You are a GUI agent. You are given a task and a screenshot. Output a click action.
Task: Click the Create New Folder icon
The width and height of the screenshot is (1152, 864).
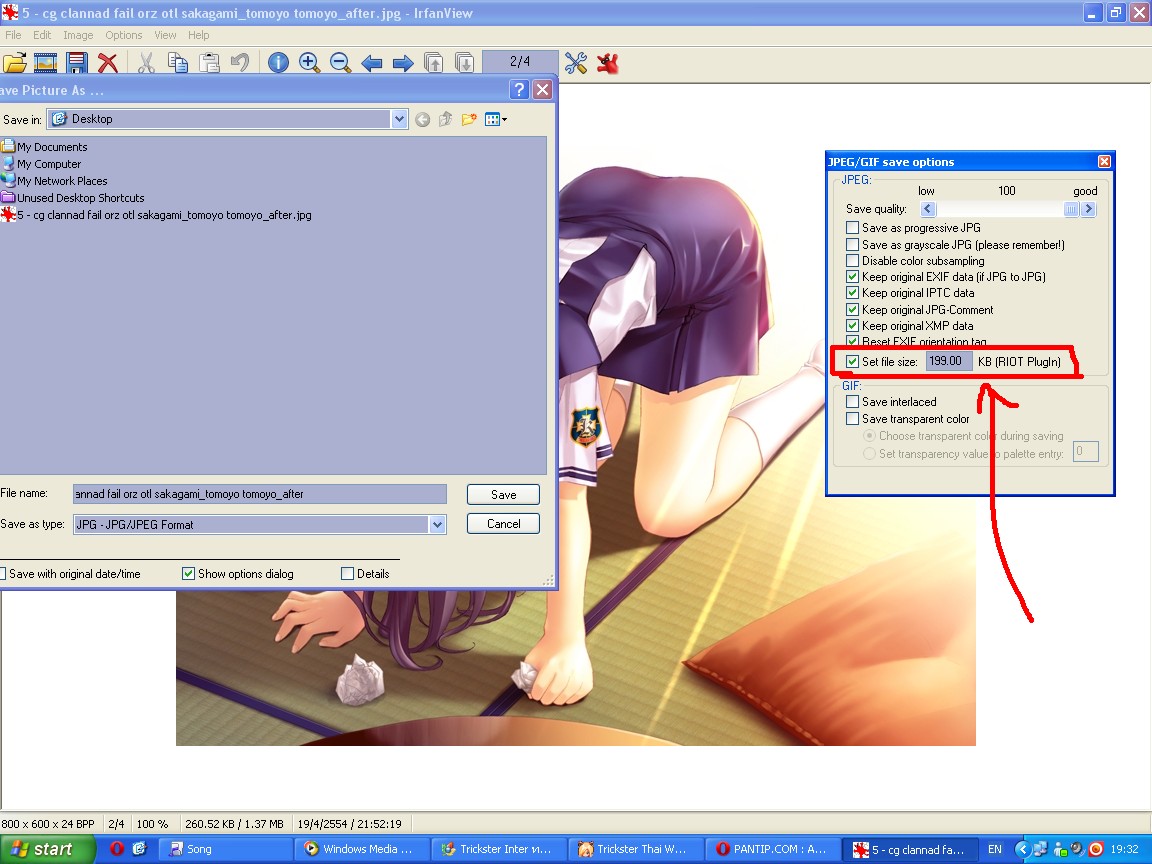point(469,120)
